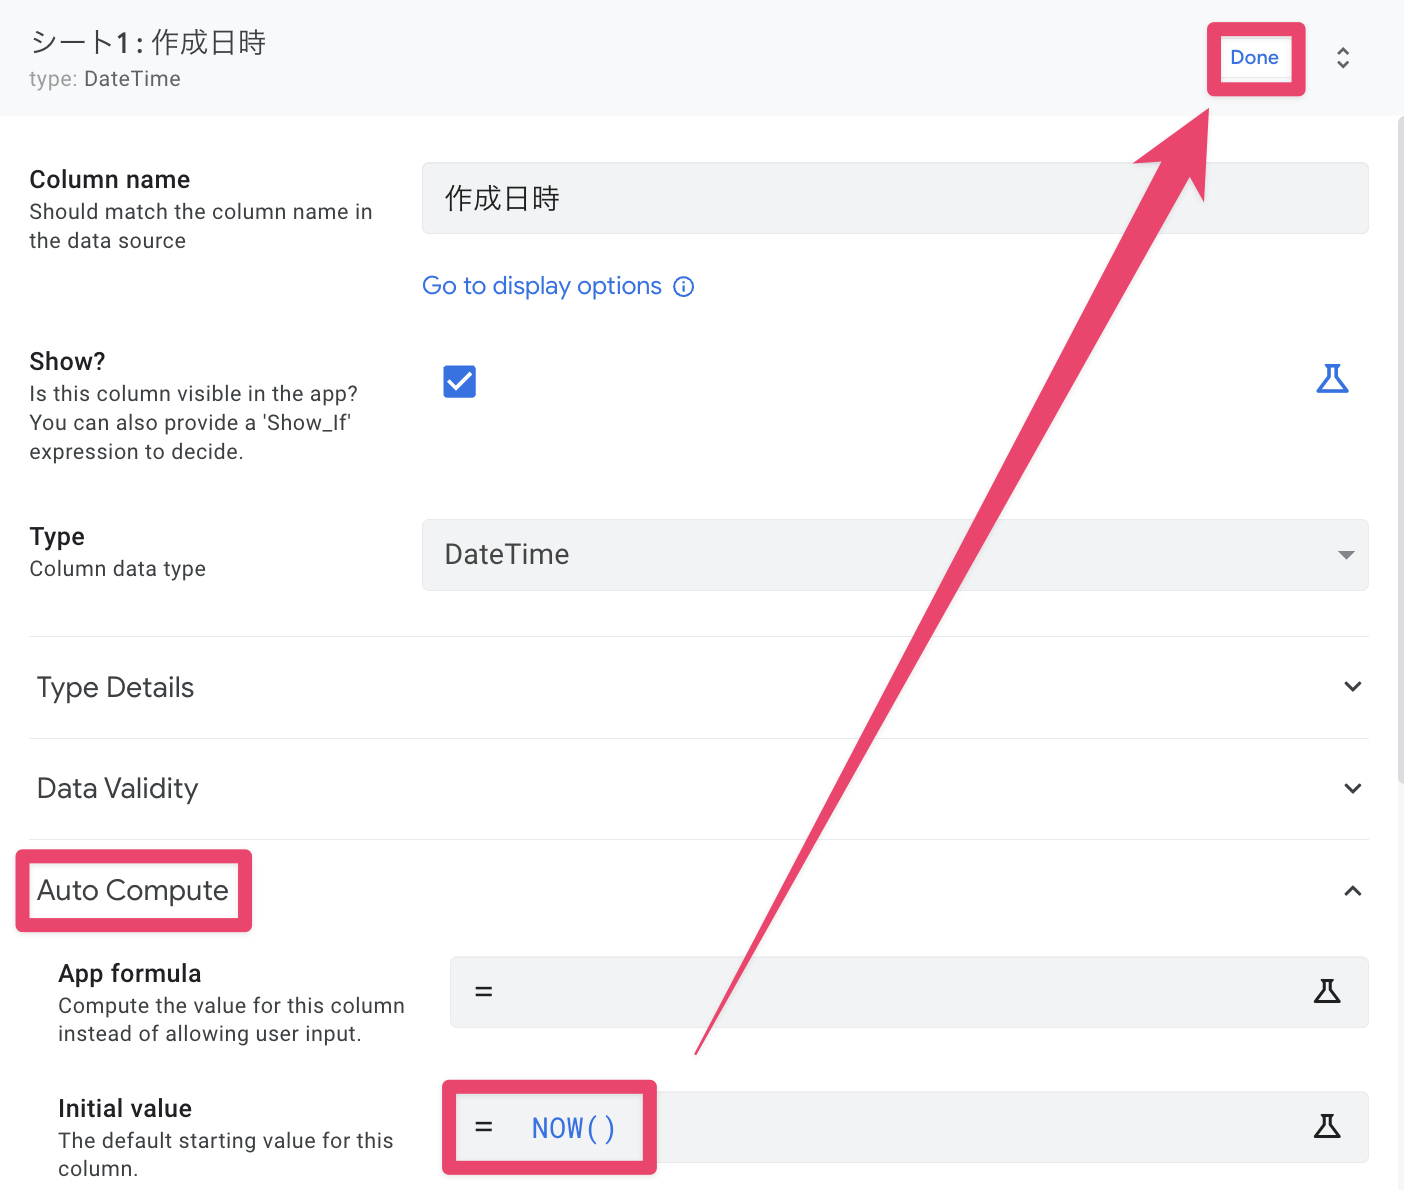The image size is (1404, 1190).
Task: Toggle the up-down collapse arrows beside Done
Action: [1343, 58]
